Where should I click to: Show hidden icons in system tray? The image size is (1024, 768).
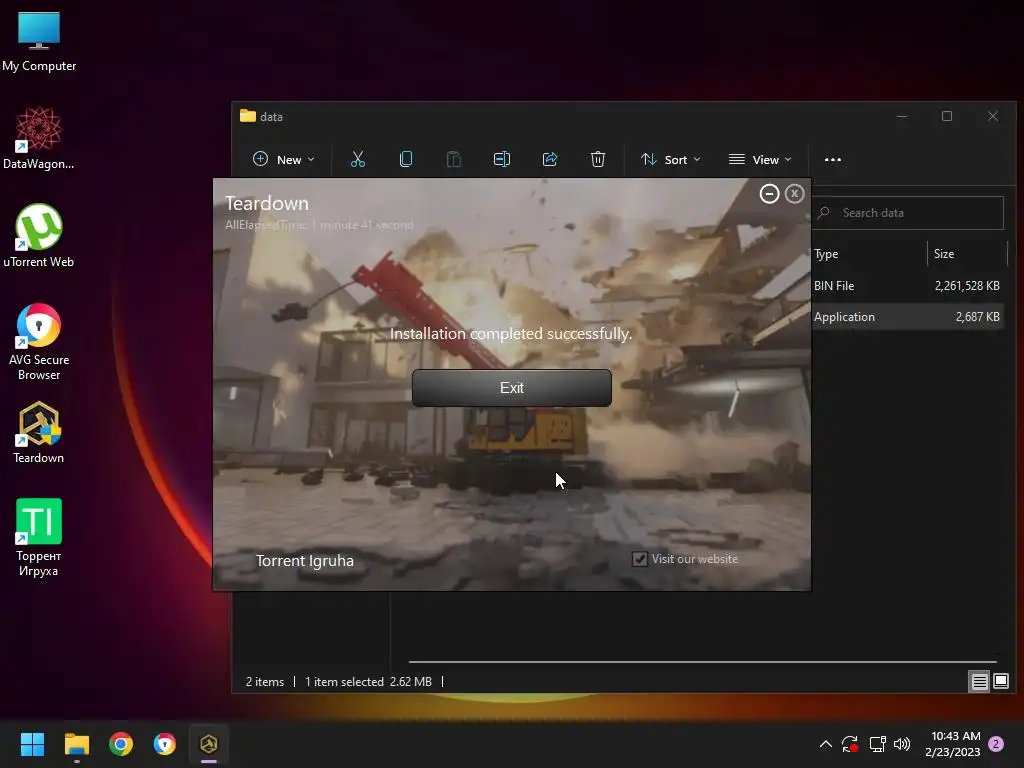825,744
